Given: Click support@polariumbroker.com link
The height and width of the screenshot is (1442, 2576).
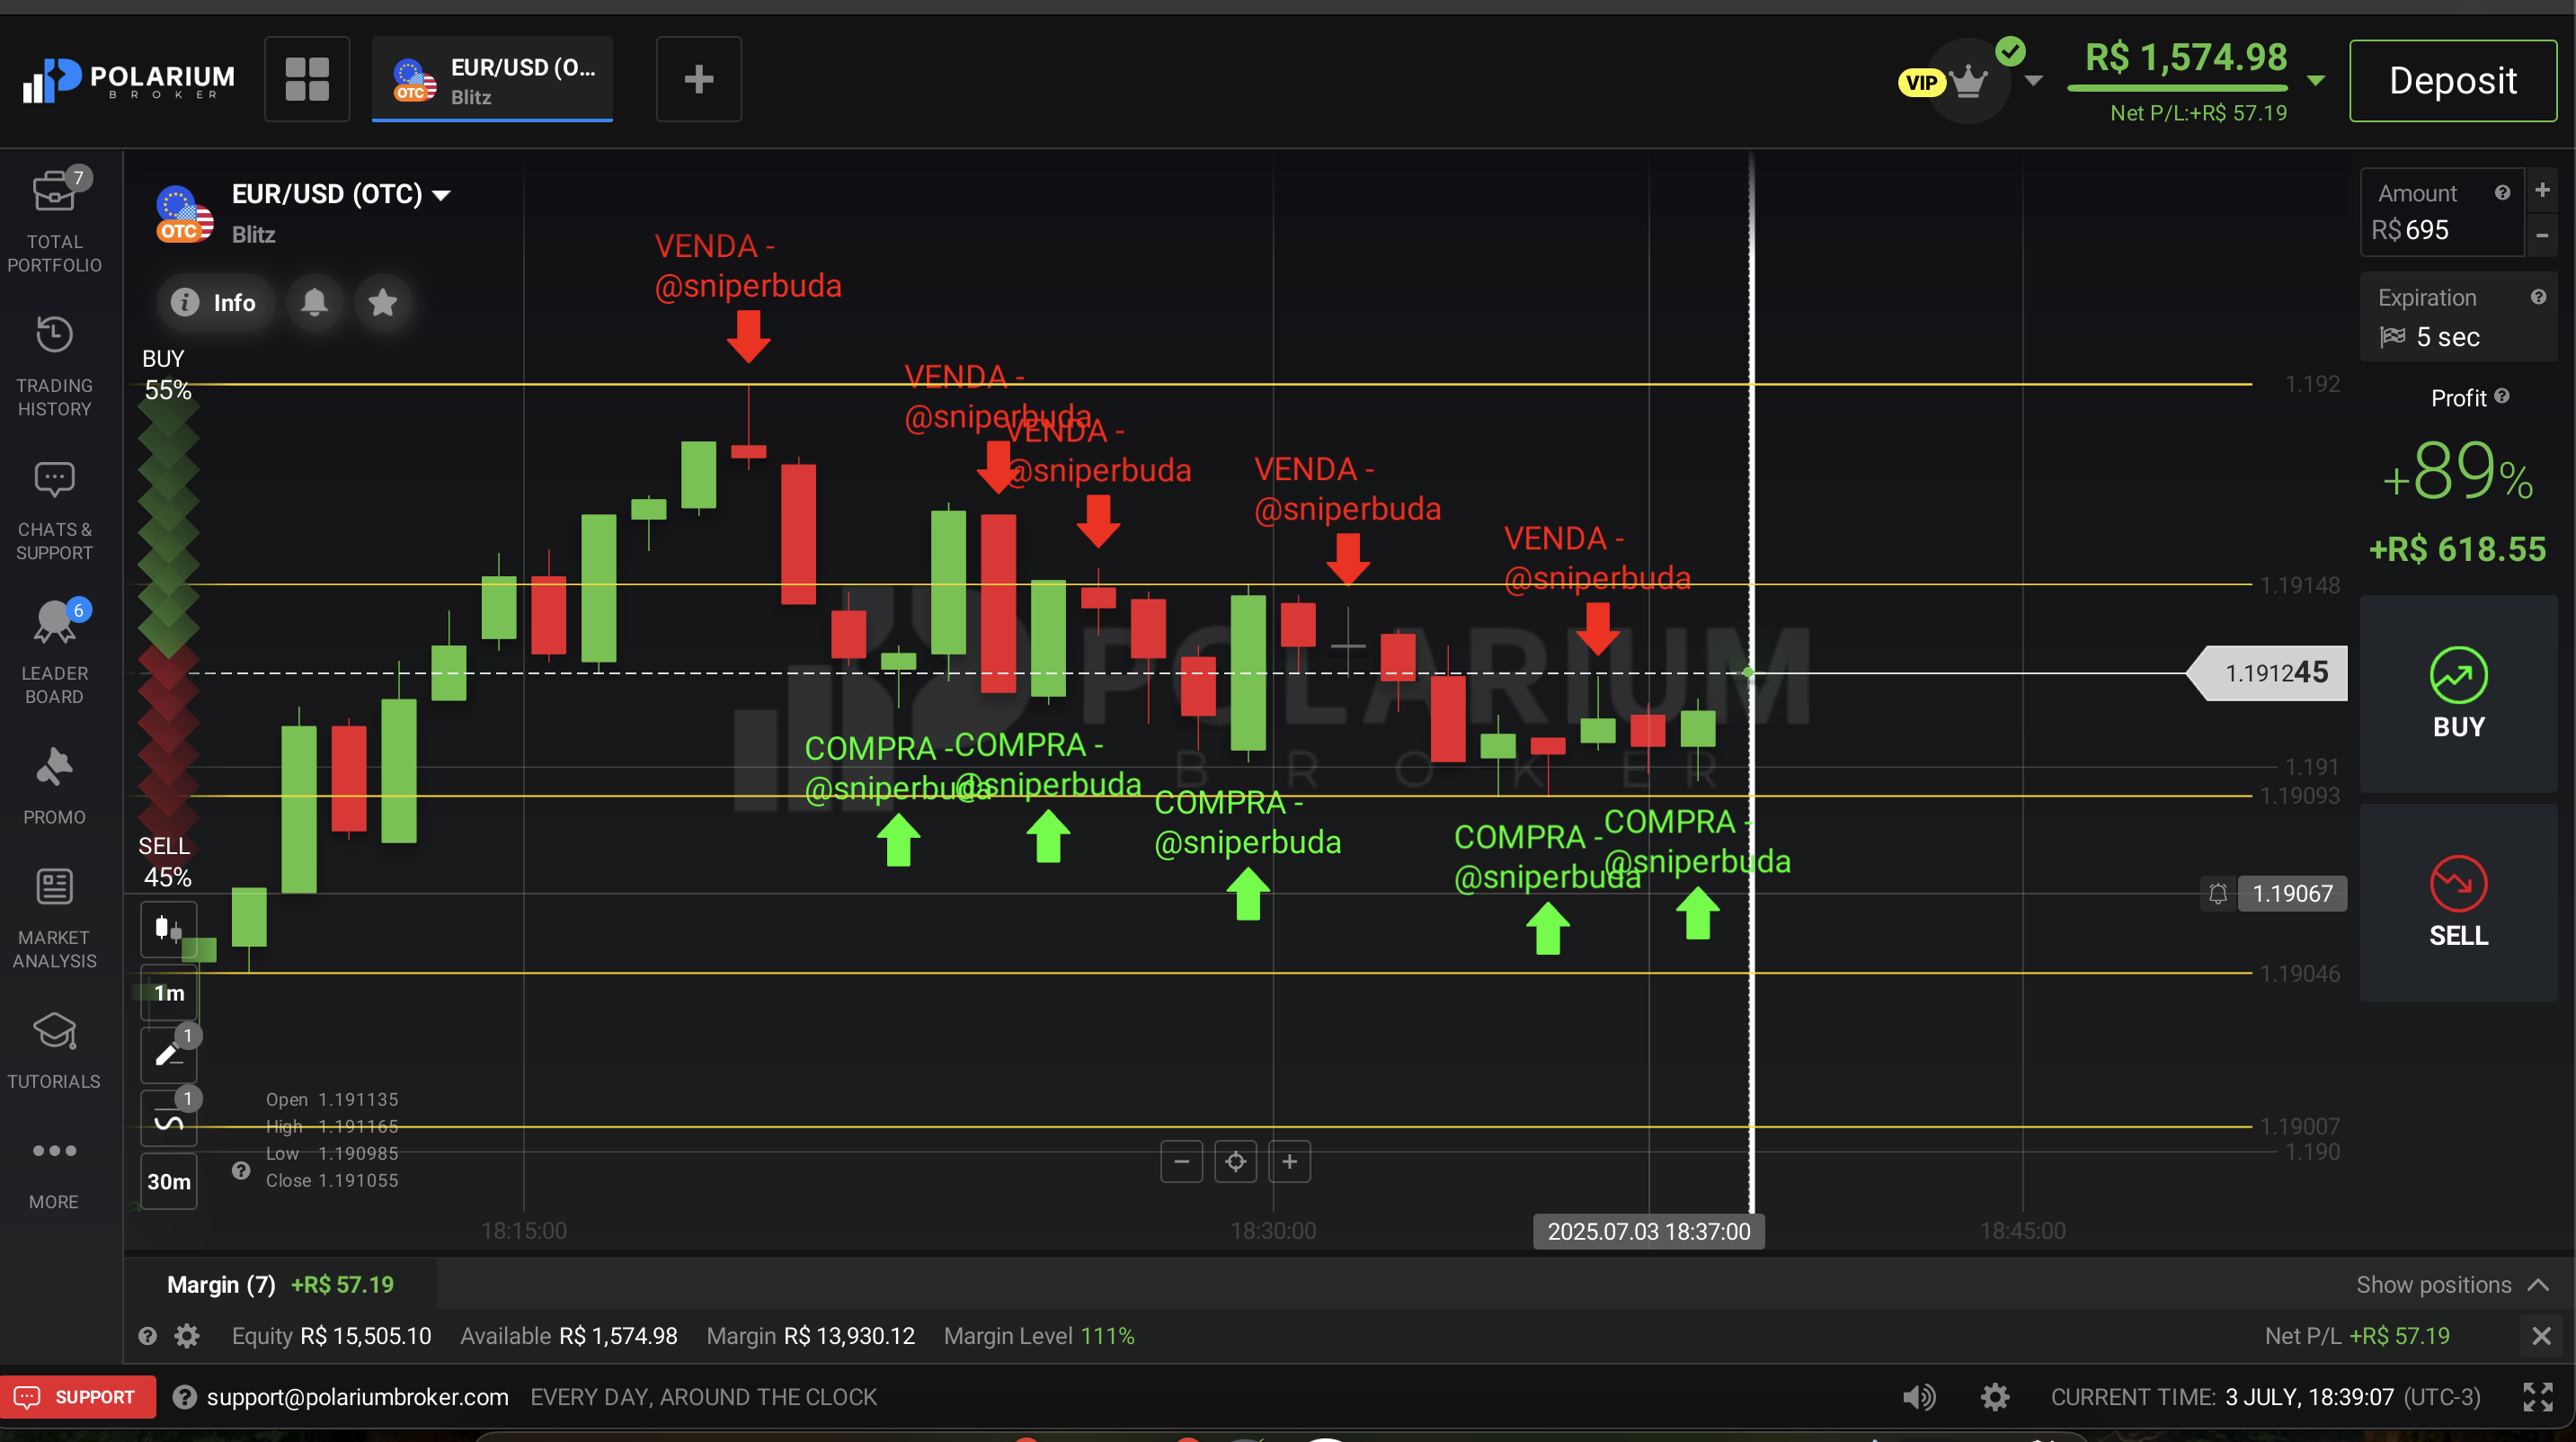Looking at the screenshot, I should [x=357, y=1397].
